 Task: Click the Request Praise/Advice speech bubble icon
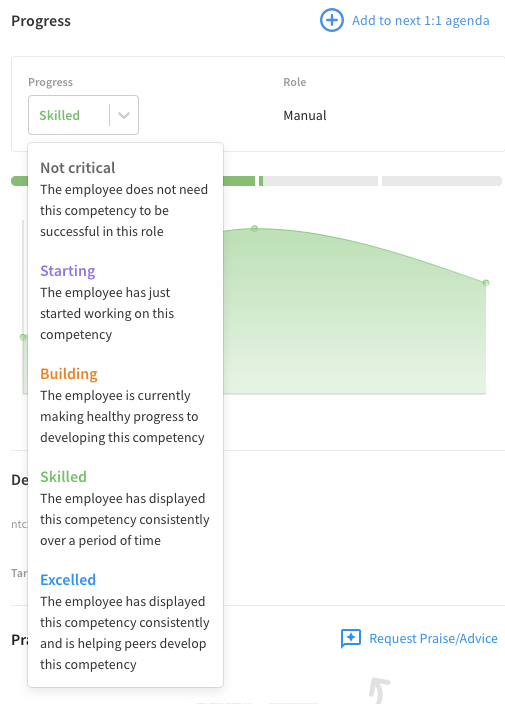pos(351,638)
